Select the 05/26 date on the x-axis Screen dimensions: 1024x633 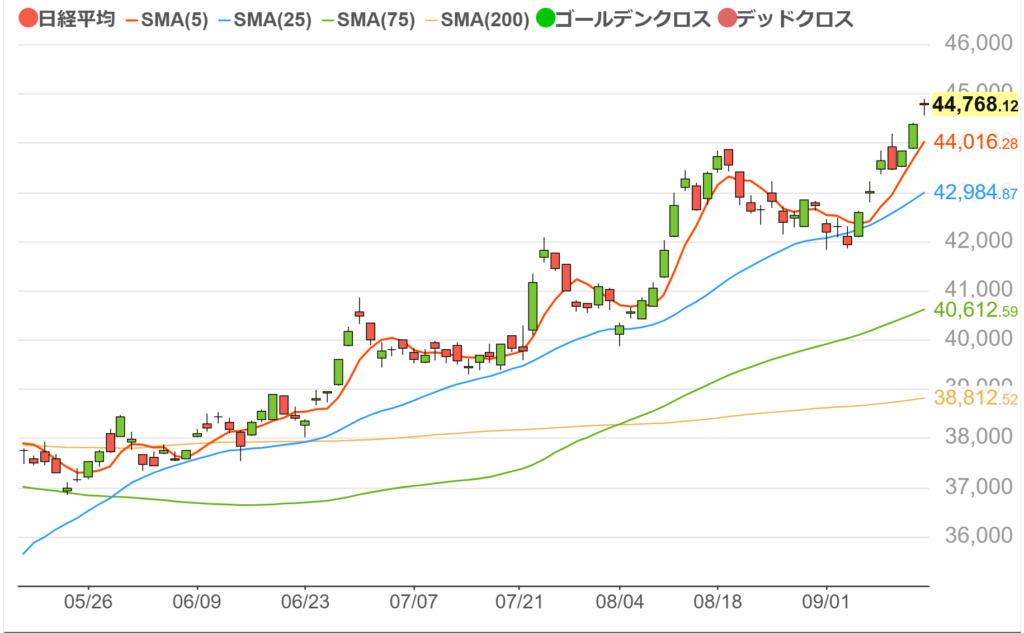[x=88, y=603]
